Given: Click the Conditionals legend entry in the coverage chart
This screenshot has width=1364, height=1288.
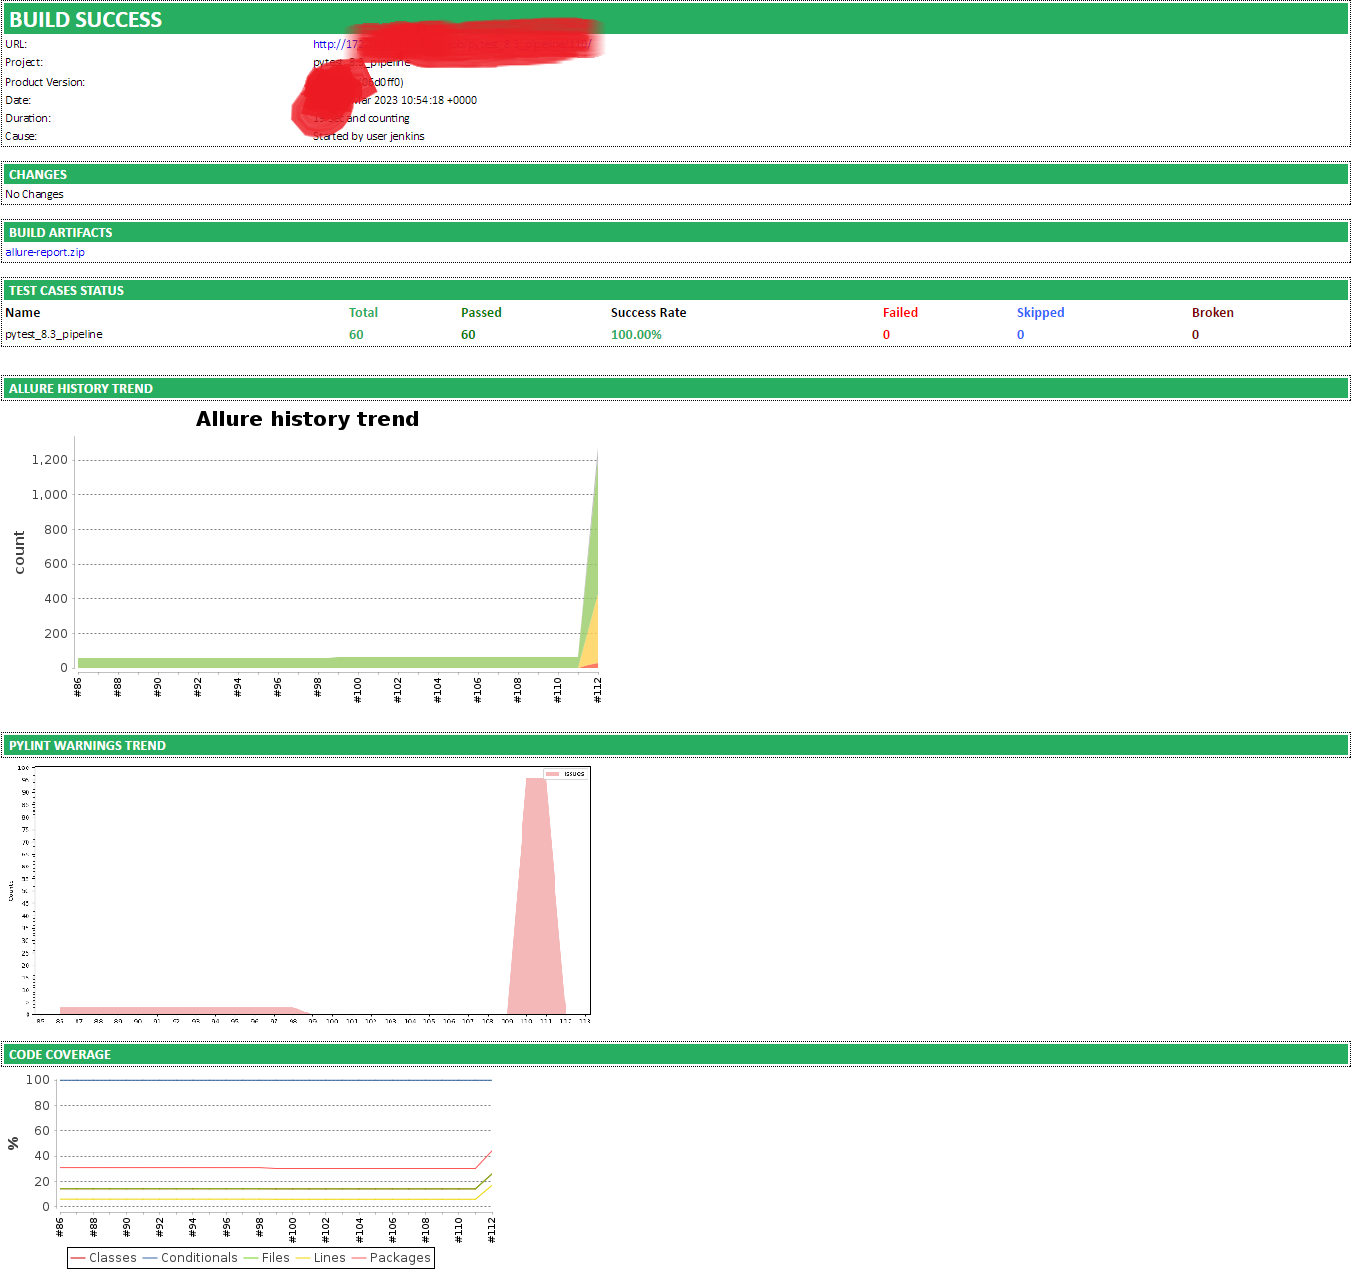Looking at the screenshot, I should coord(190,1258).
